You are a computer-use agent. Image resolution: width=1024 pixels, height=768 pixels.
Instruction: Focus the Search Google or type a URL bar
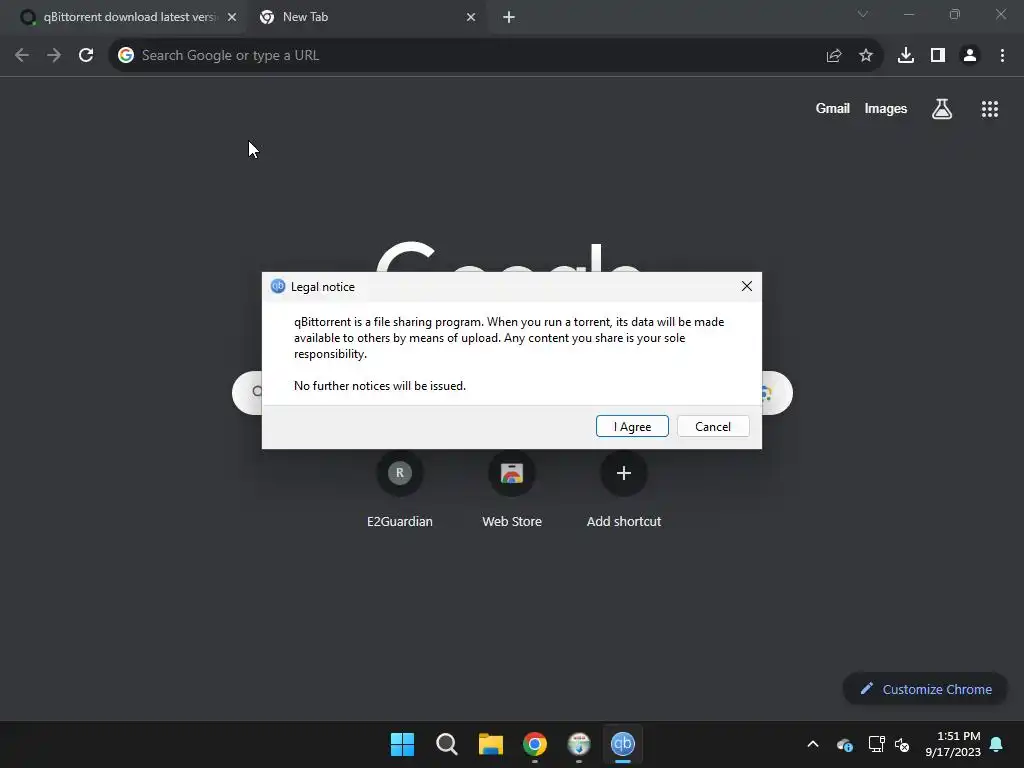496,56
